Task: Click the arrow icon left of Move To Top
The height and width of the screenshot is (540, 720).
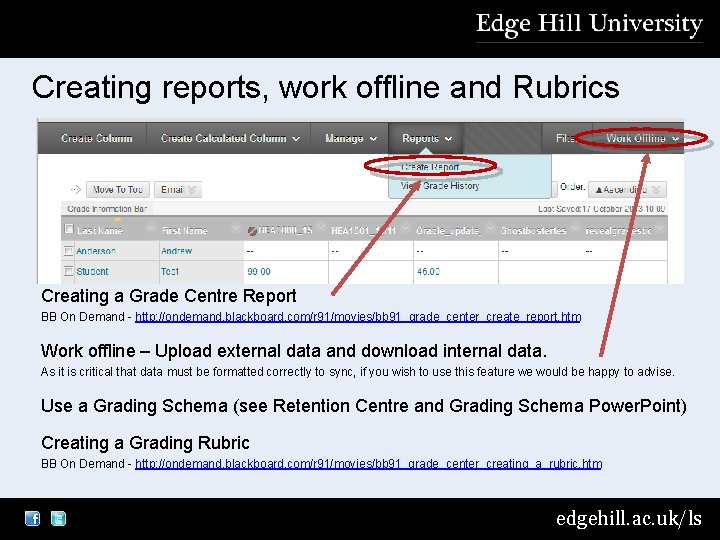Action: (75, 189)
